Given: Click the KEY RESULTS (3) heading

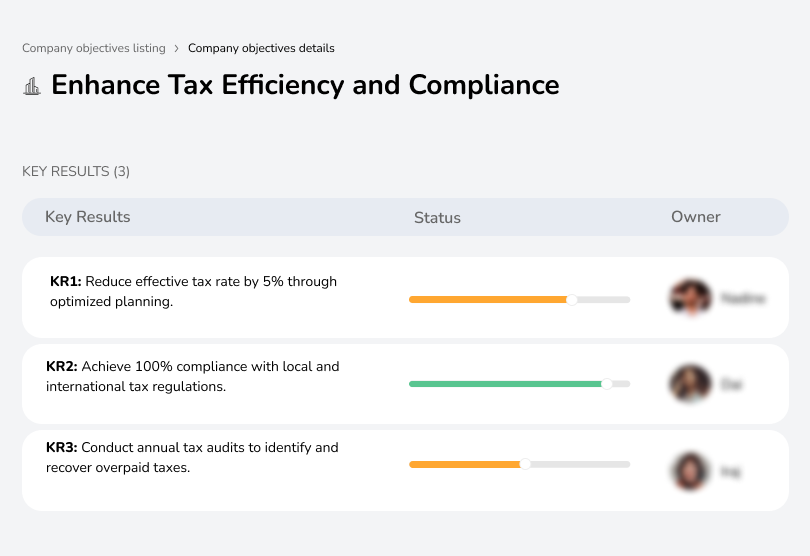Looking at the screenshot, I should point(76,172).
